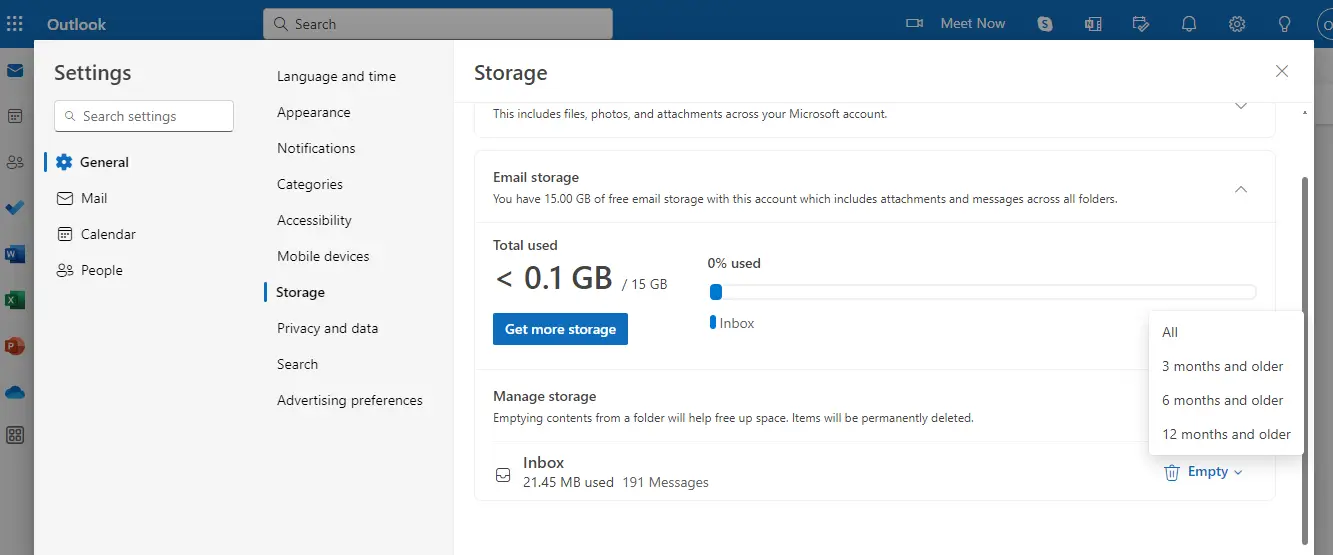Open the Empty dropdown for Inbox
The height and width of the screenshot is (555, 1333).
[1205, 472]
